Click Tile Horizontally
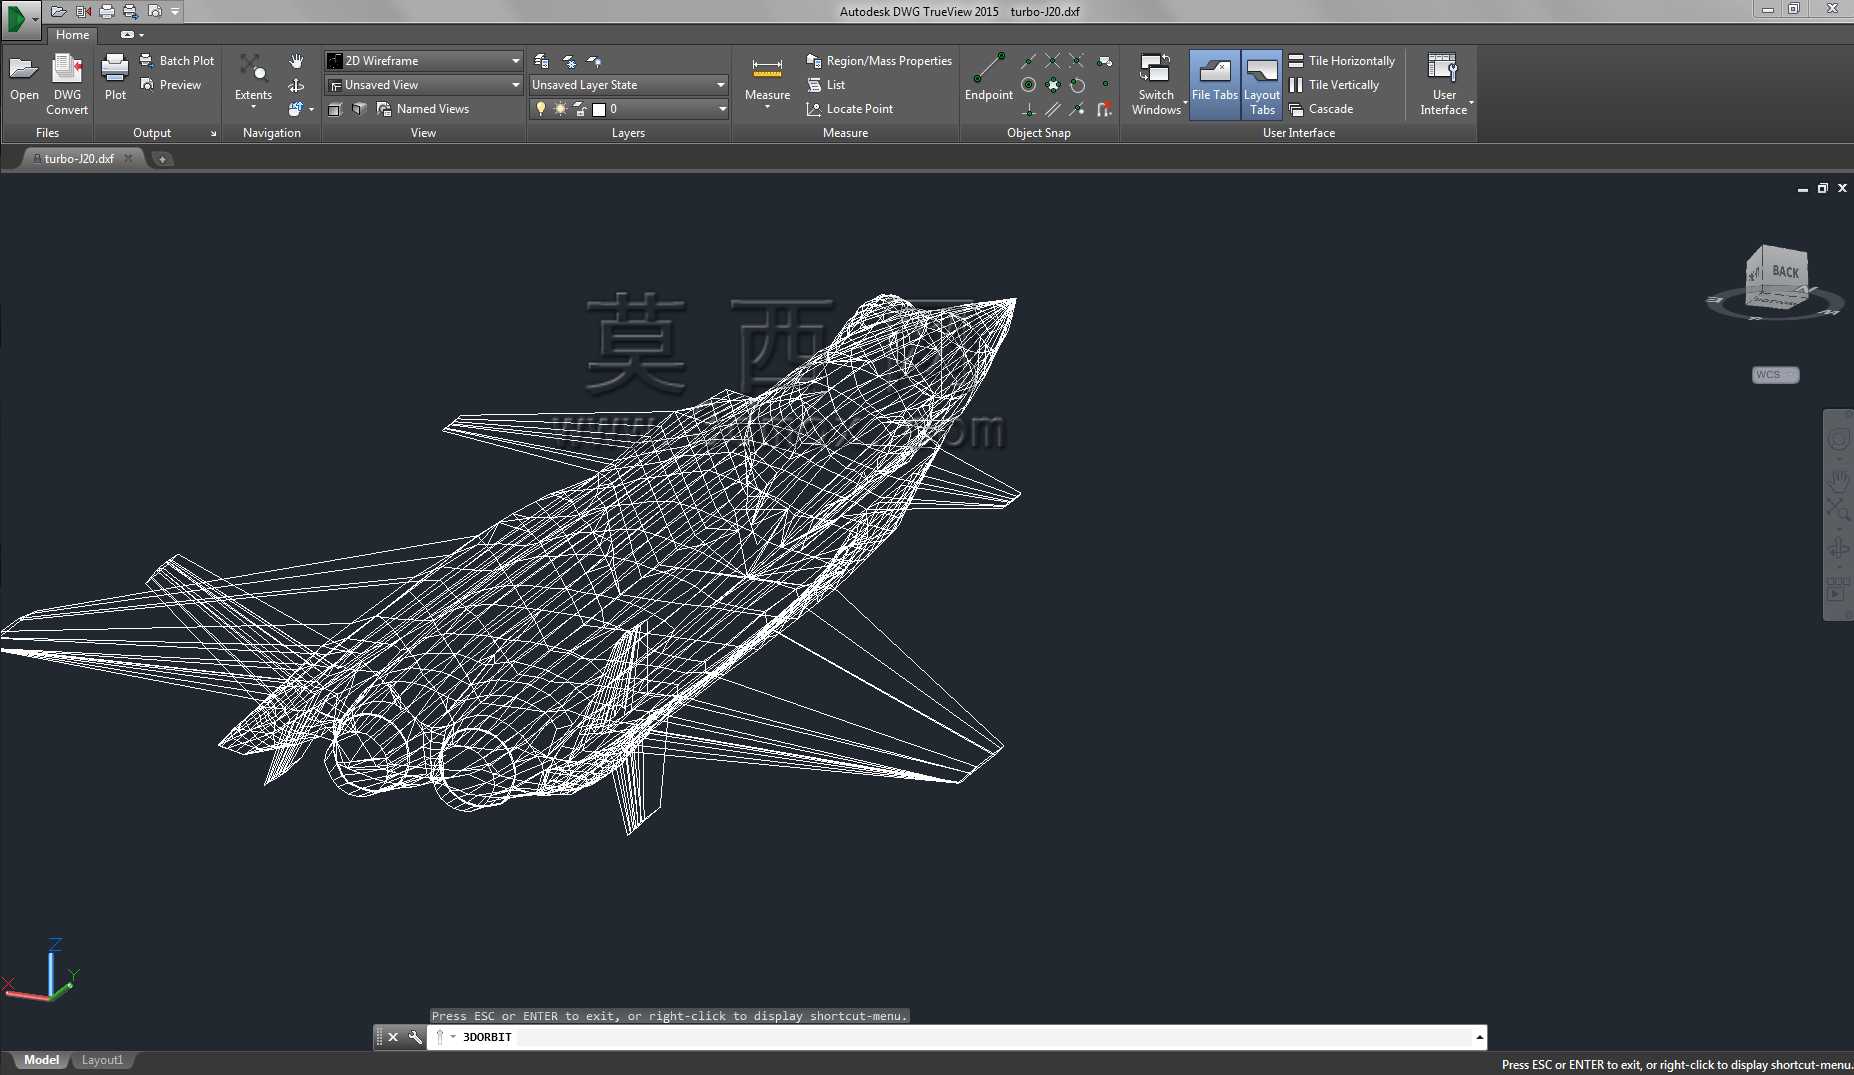The height and width of the screenshot is (1075, 1854). 1341,61
